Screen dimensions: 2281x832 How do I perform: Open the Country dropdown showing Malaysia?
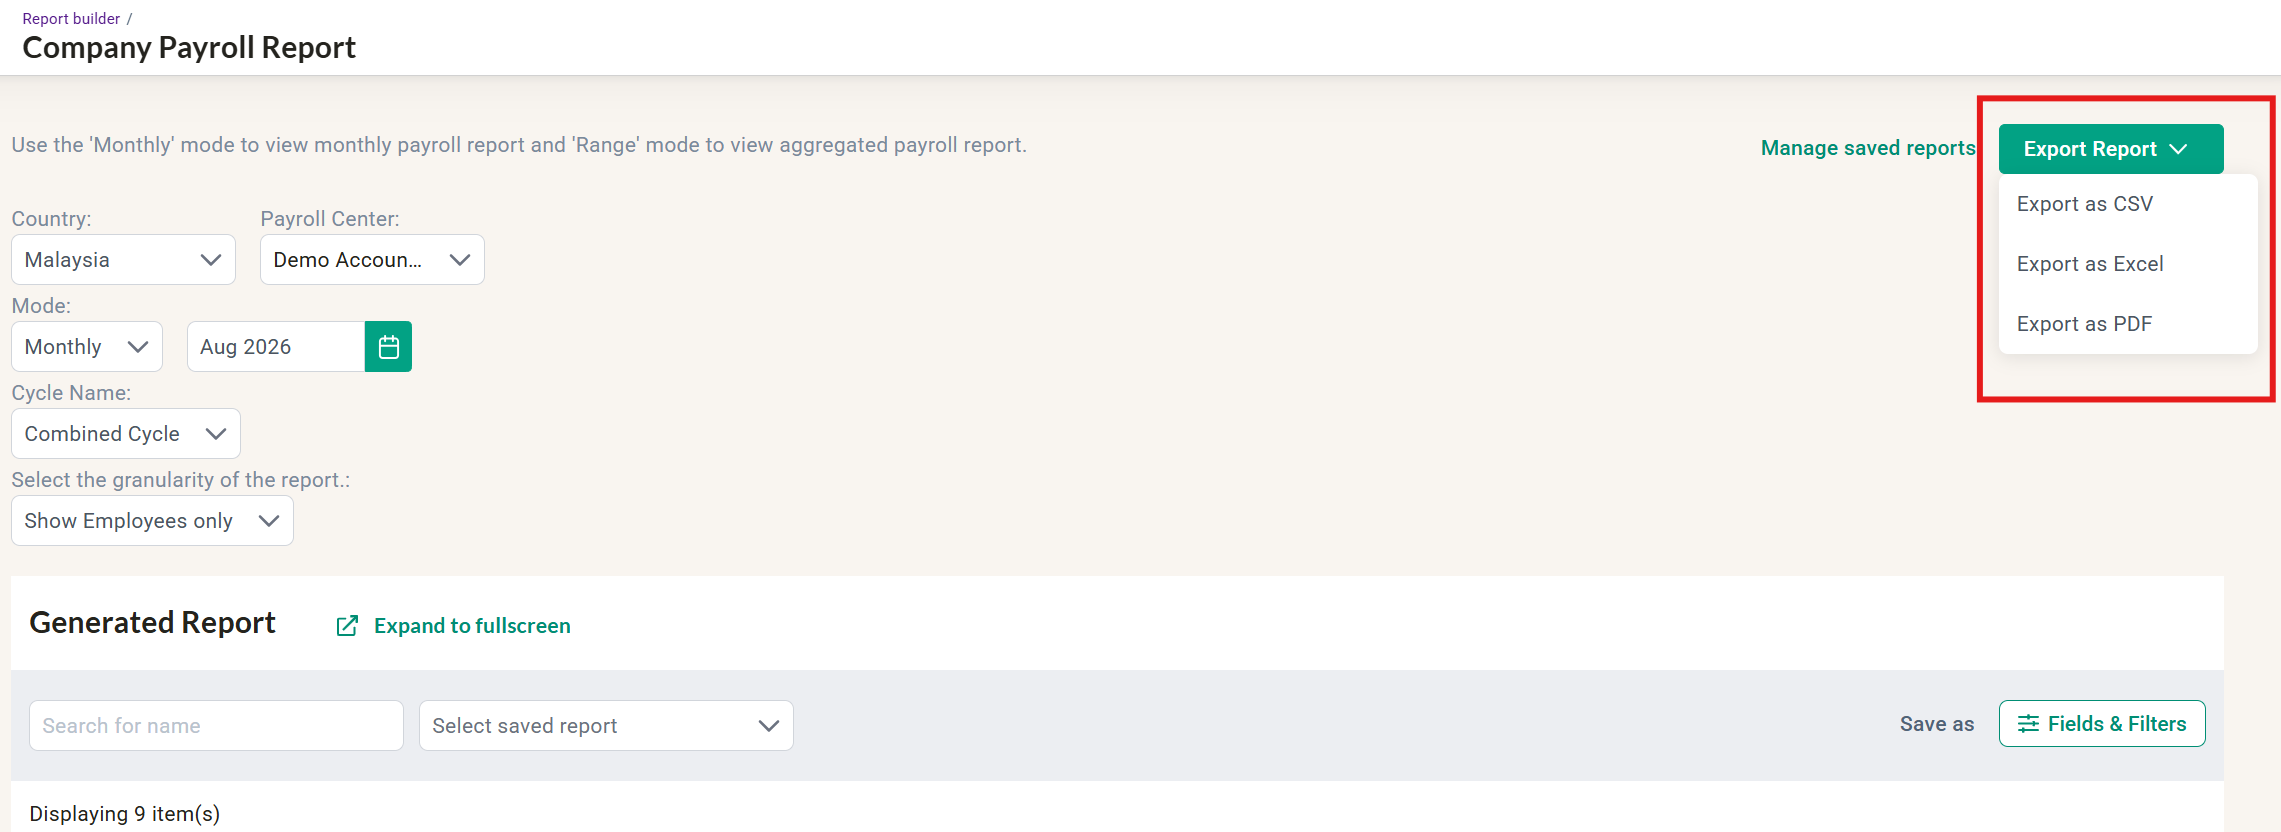pos(123,260)
